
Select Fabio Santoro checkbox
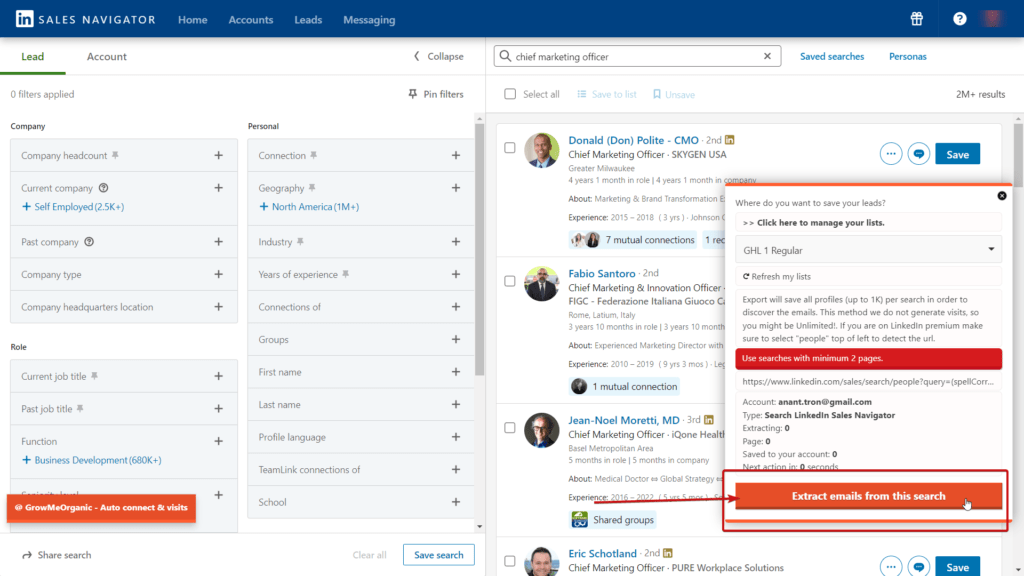tap(510, 281)
